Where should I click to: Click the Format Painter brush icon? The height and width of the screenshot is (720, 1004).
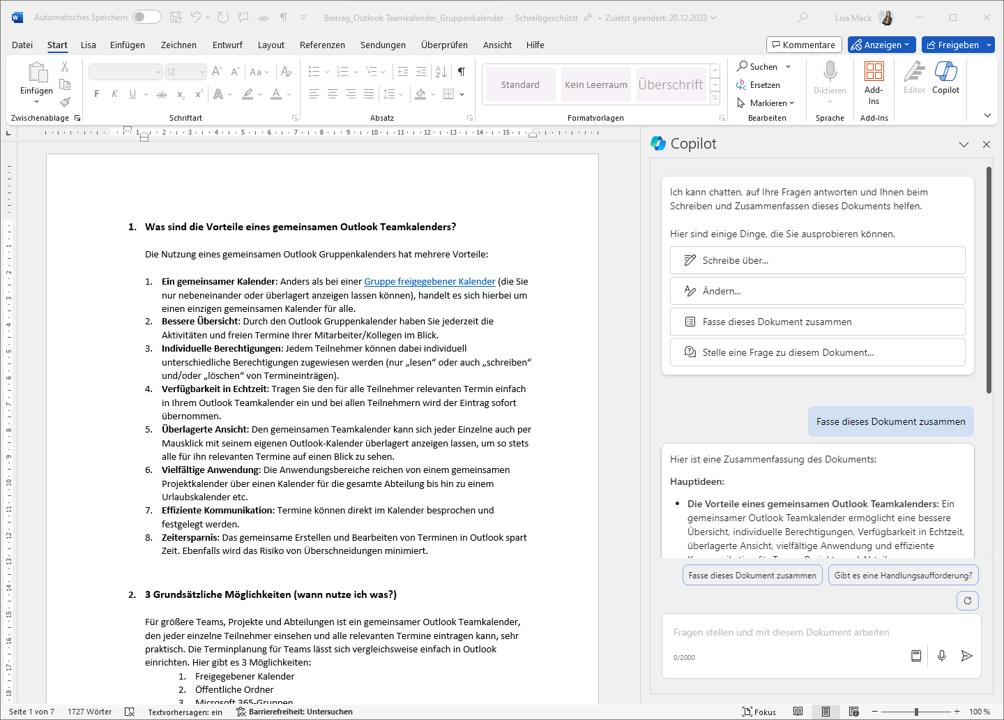coord(65,102)
